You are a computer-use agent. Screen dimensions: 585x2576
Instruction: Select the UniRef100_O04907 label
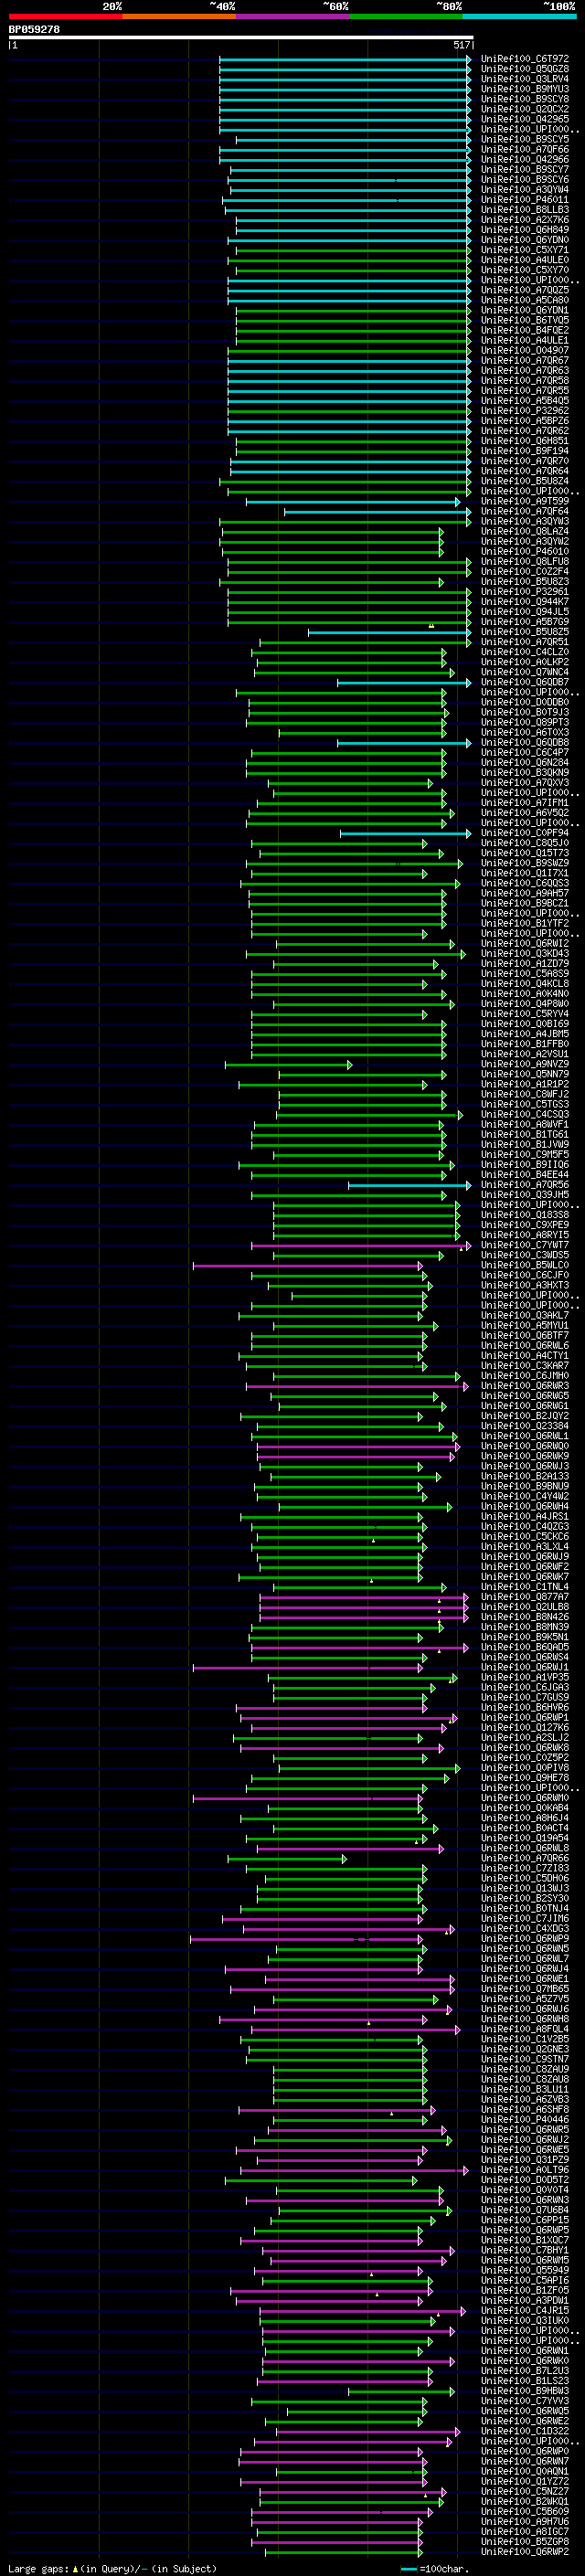coord(525,351)
